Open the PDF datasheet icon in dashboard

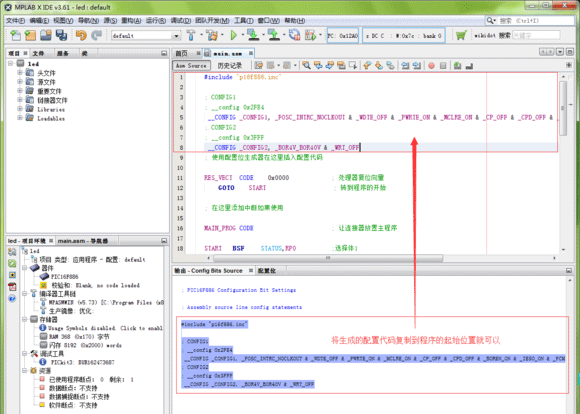coord(12,286)
